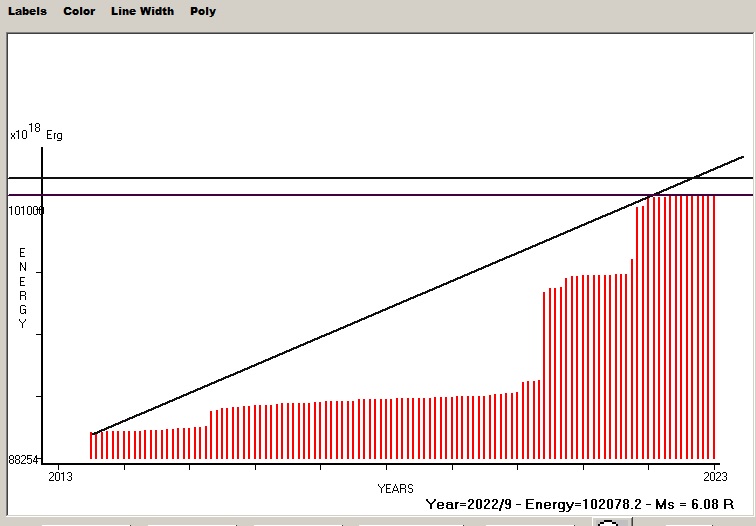The width and height of the screenshot is (756, 526).
Task: Click the 2023 label on x-axis
Action: tap(716, 472)
